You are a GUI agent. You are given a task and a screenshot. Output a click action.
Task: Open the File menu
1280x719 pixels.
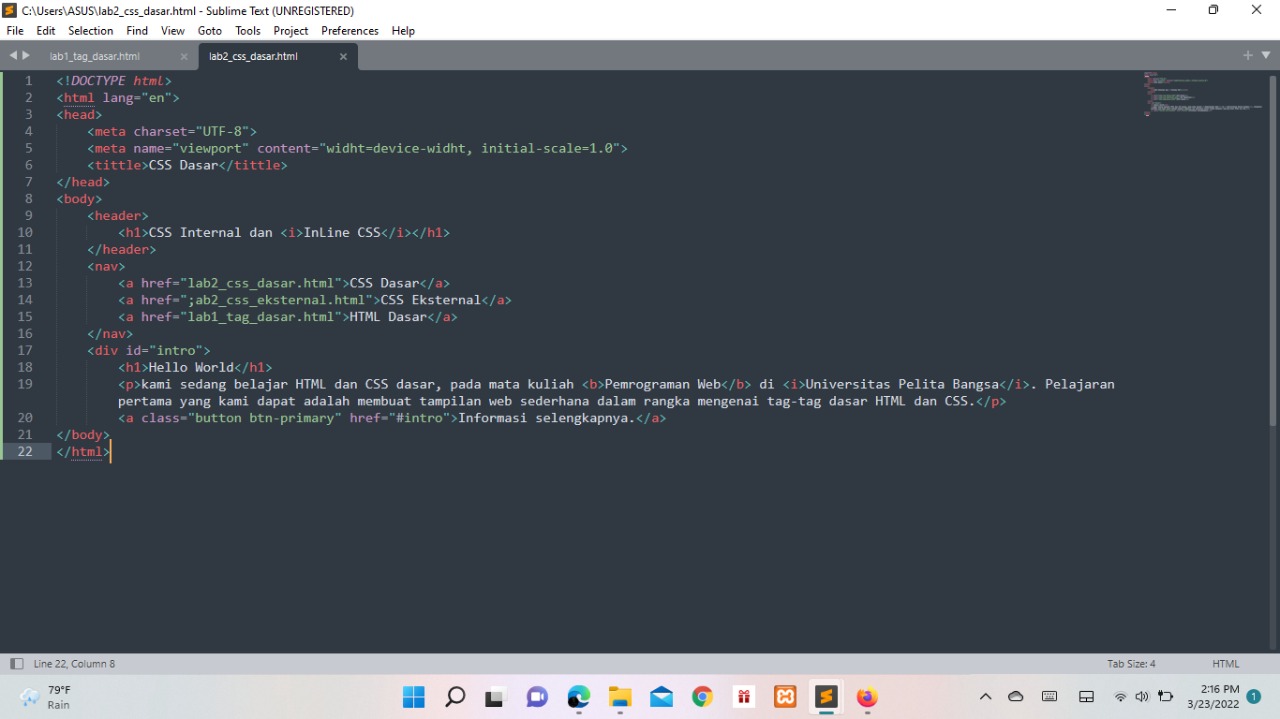click(x=15, y=31)
